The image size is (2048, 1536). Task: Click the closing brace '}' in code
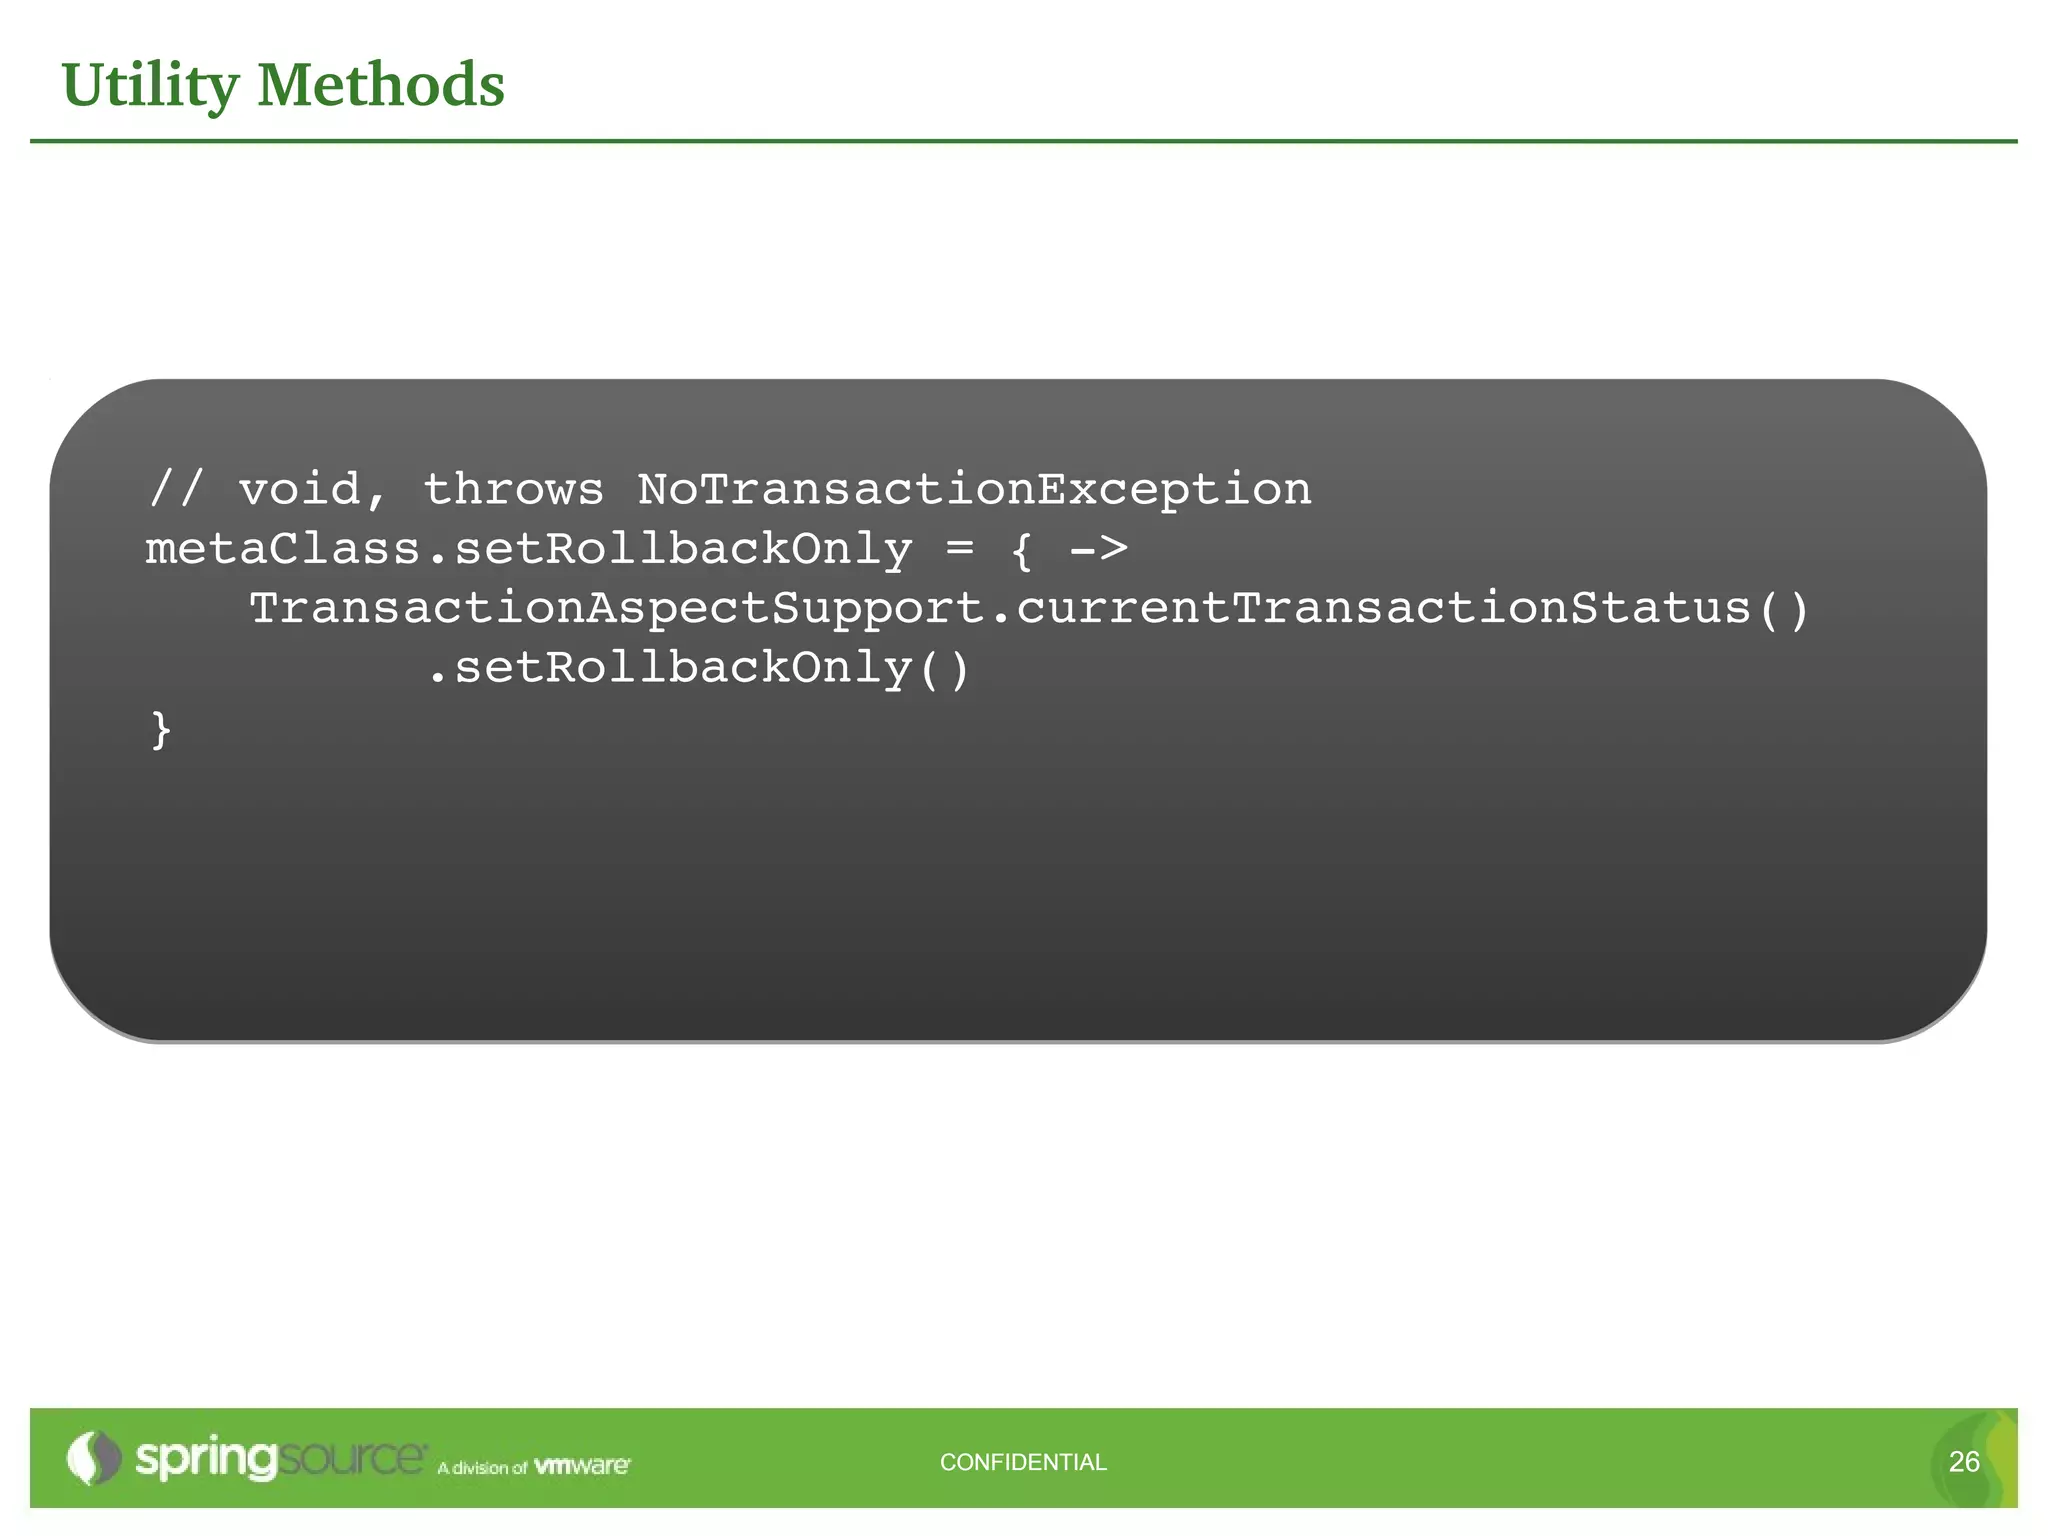coord(161,729)
